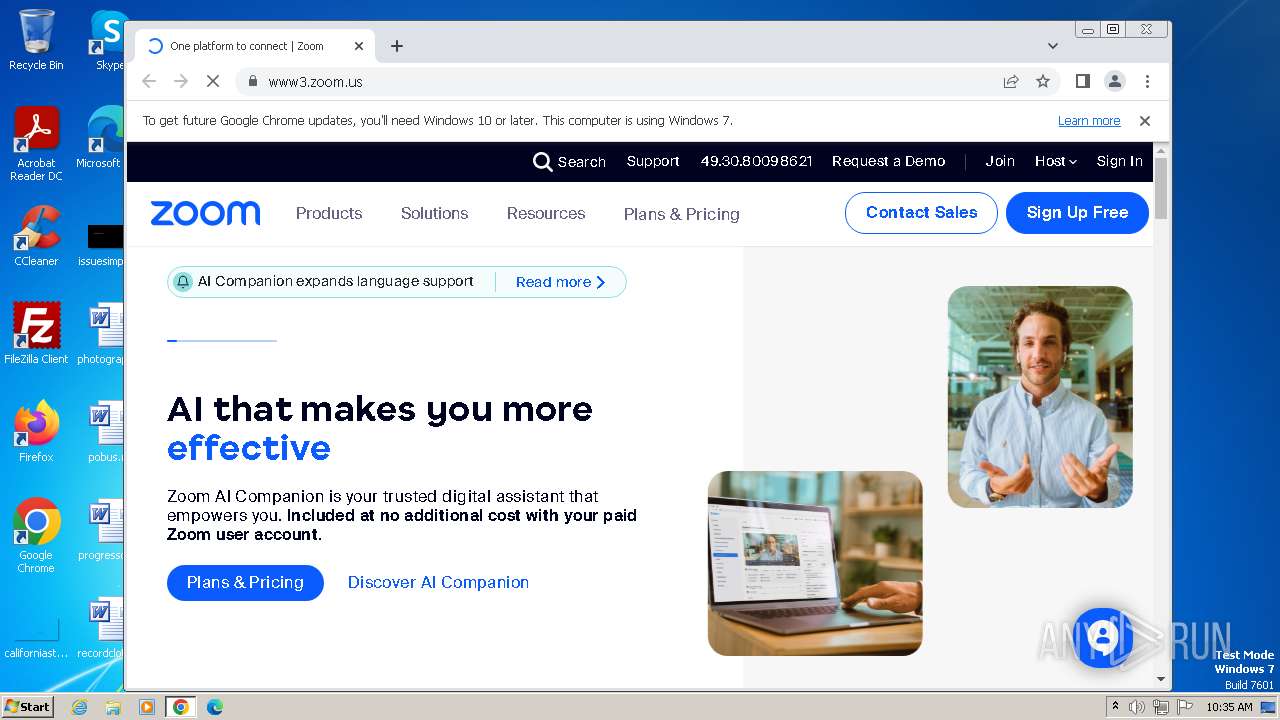Screen dimensions: 1280x720
Task: Click Support in top bar
Action: pos(653,162)
